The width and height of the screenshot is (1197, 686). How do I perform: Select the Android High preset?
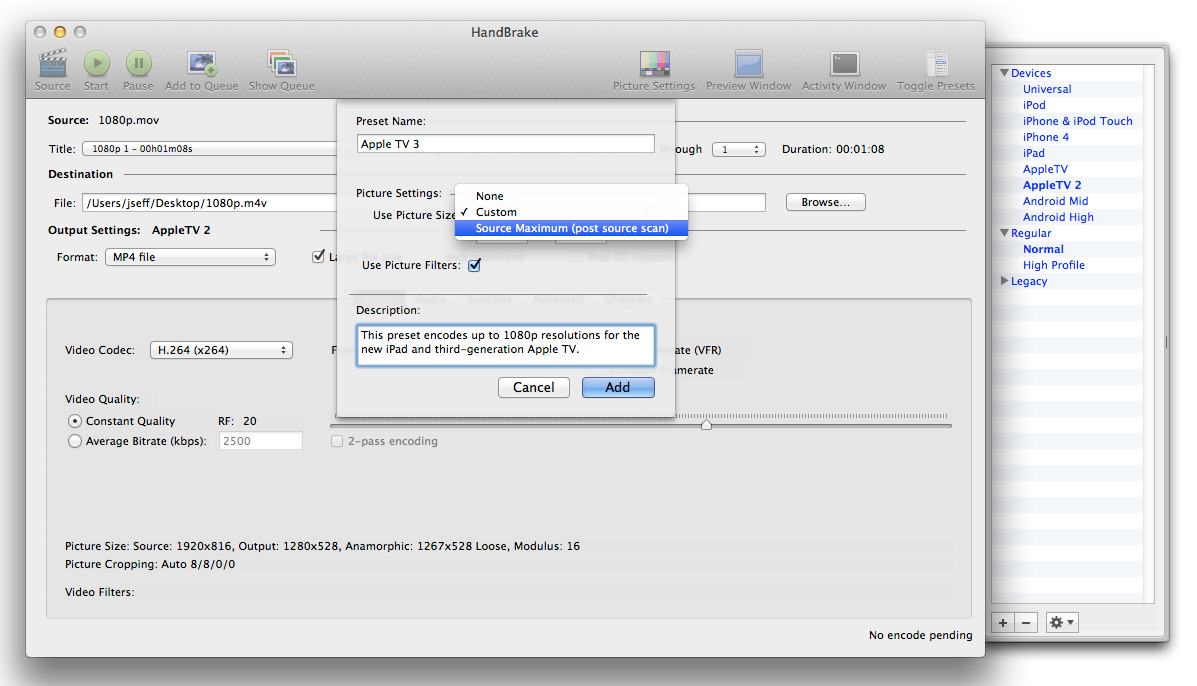(x=1058, y=217)
